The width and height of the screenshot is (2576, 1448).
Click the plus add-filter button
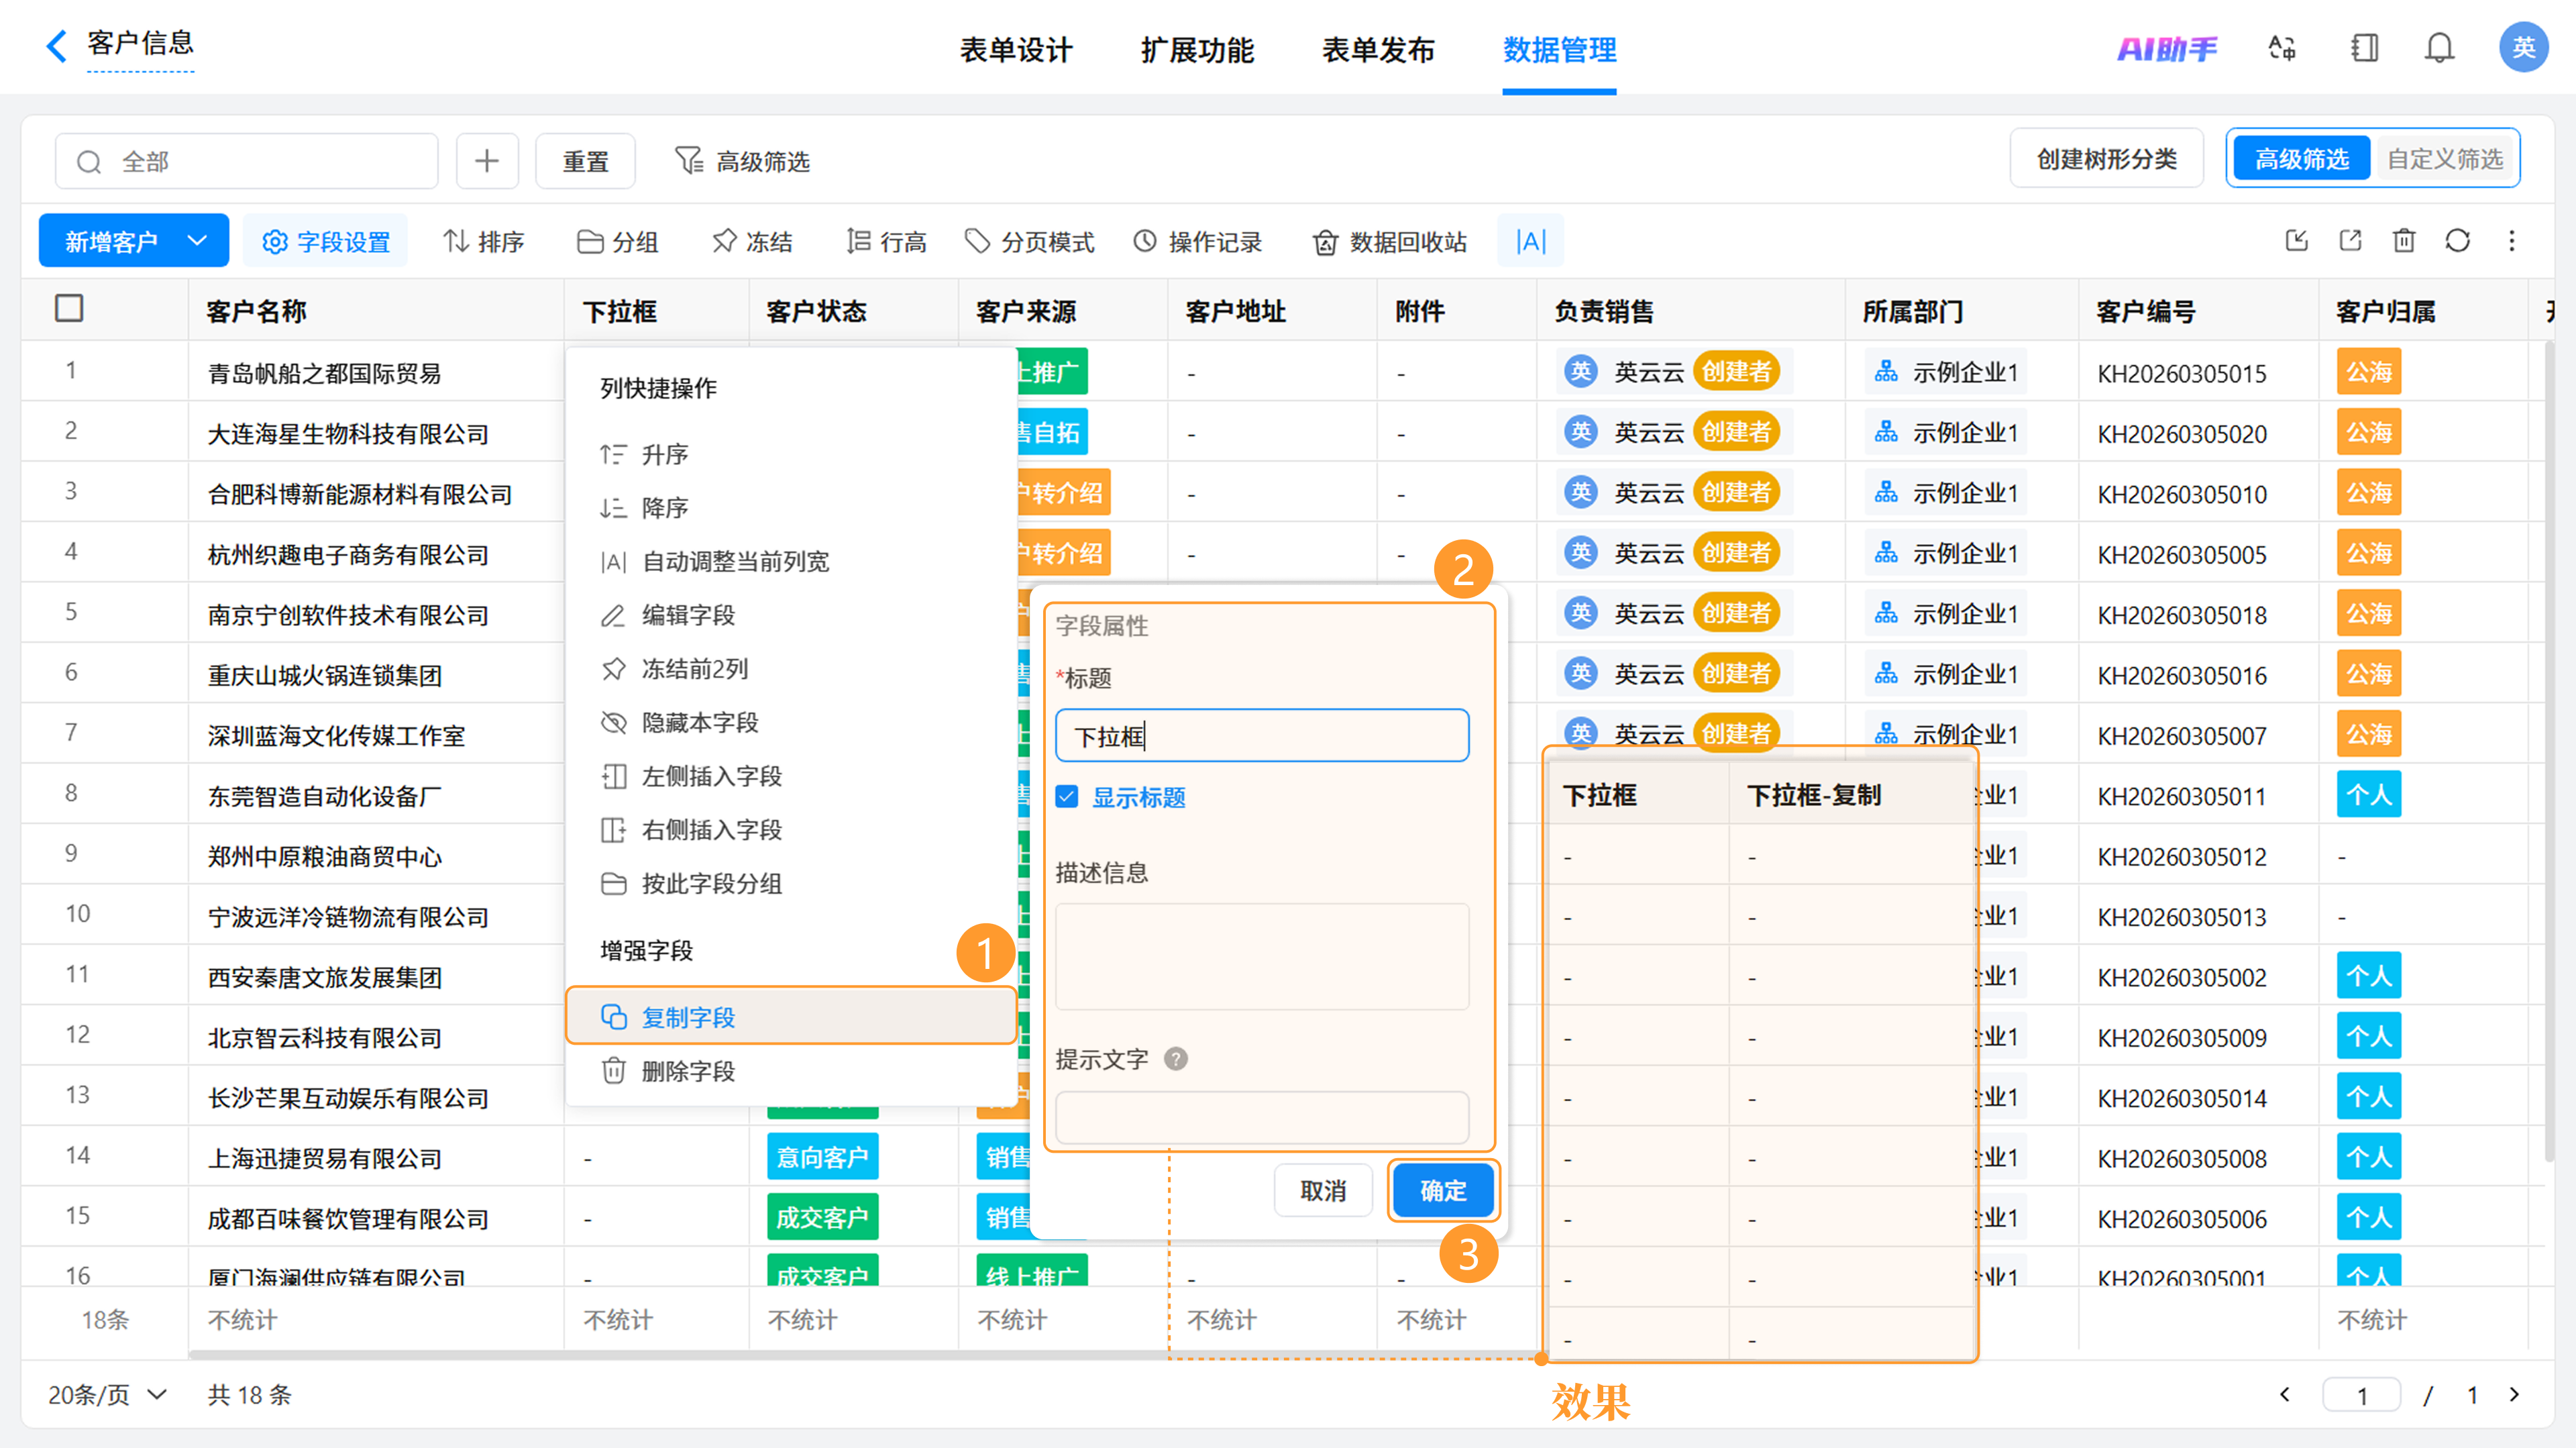tap(487, 161)
